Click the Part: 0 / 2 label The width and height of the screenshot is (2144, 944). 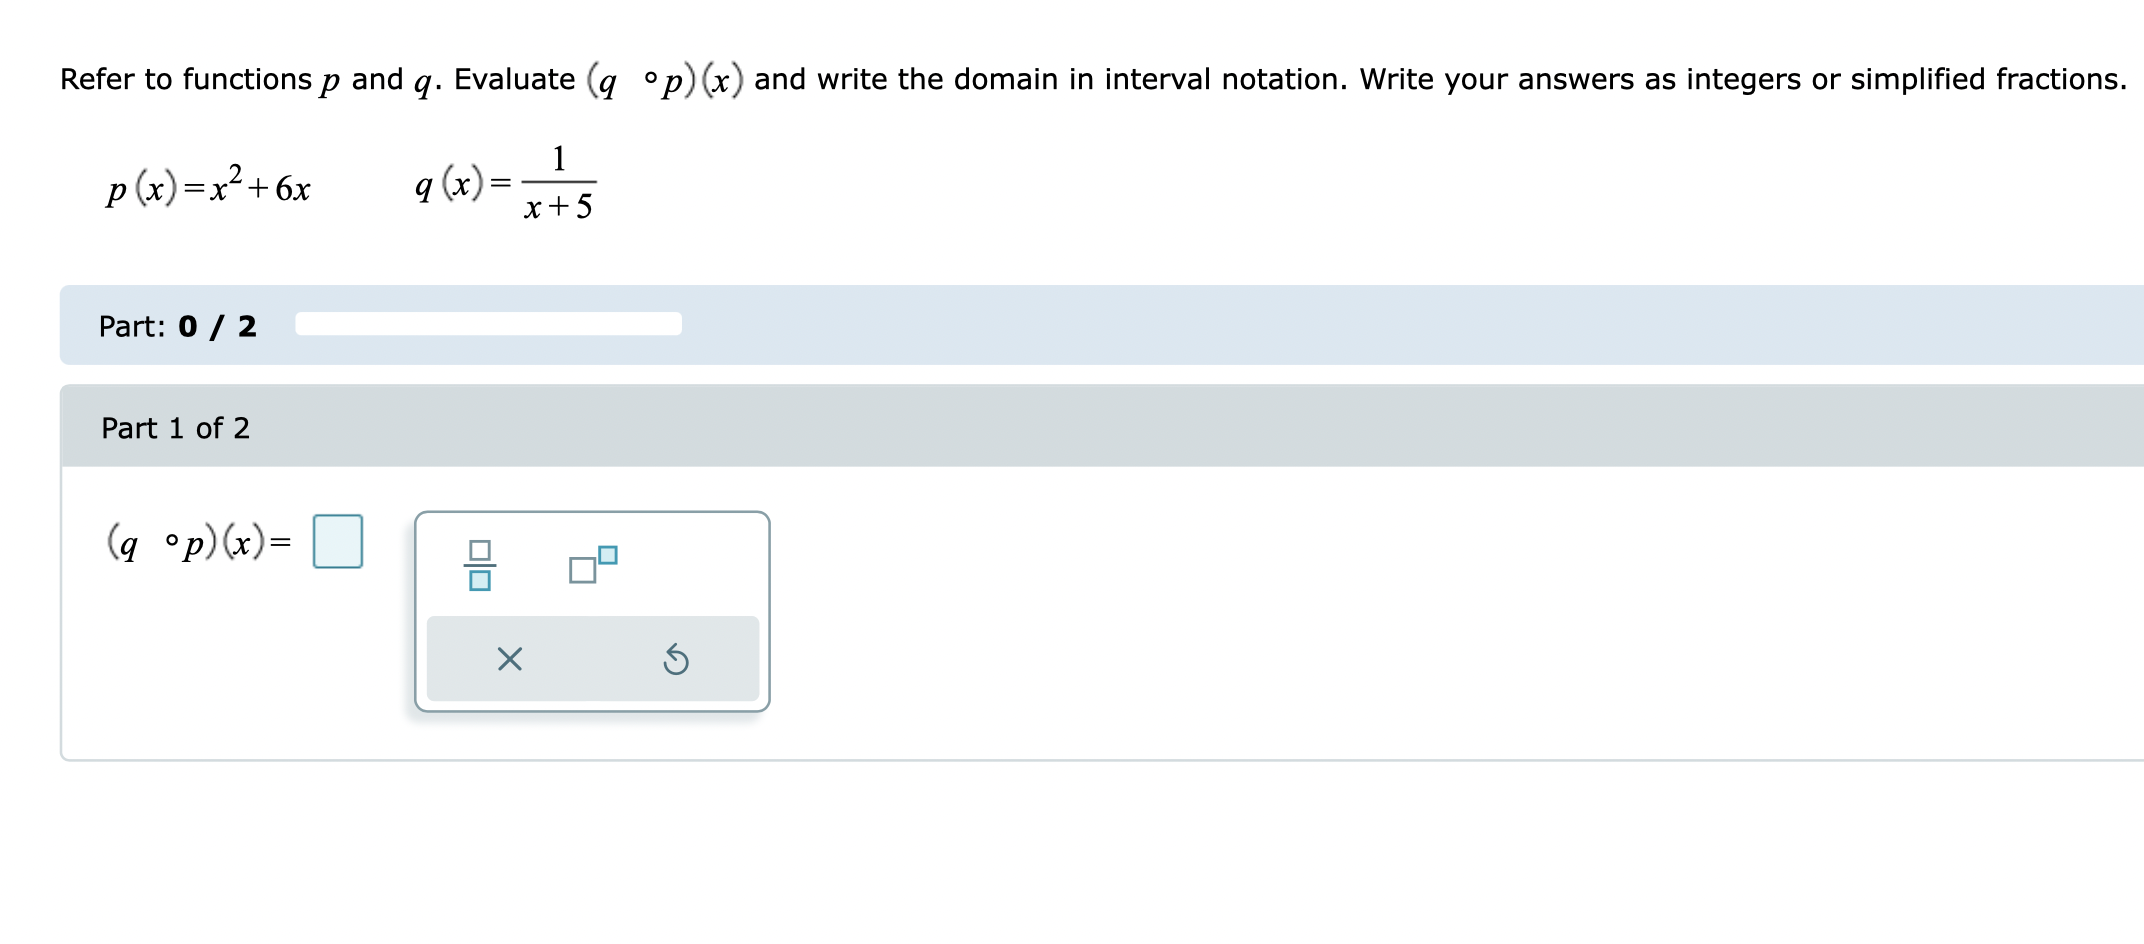click(x=178, y=326)
